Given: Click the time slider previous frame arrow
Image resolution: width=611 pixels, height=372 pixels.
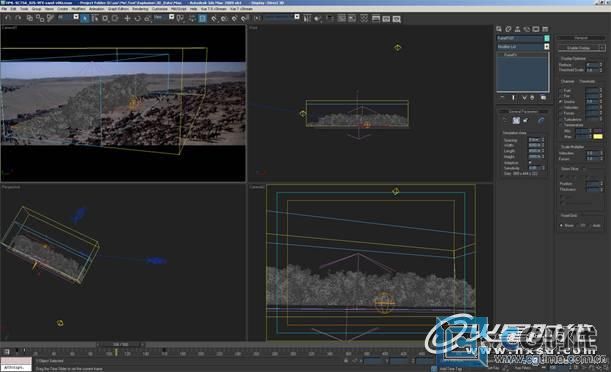Looking at the screenshot, I should tap(98, 344).
